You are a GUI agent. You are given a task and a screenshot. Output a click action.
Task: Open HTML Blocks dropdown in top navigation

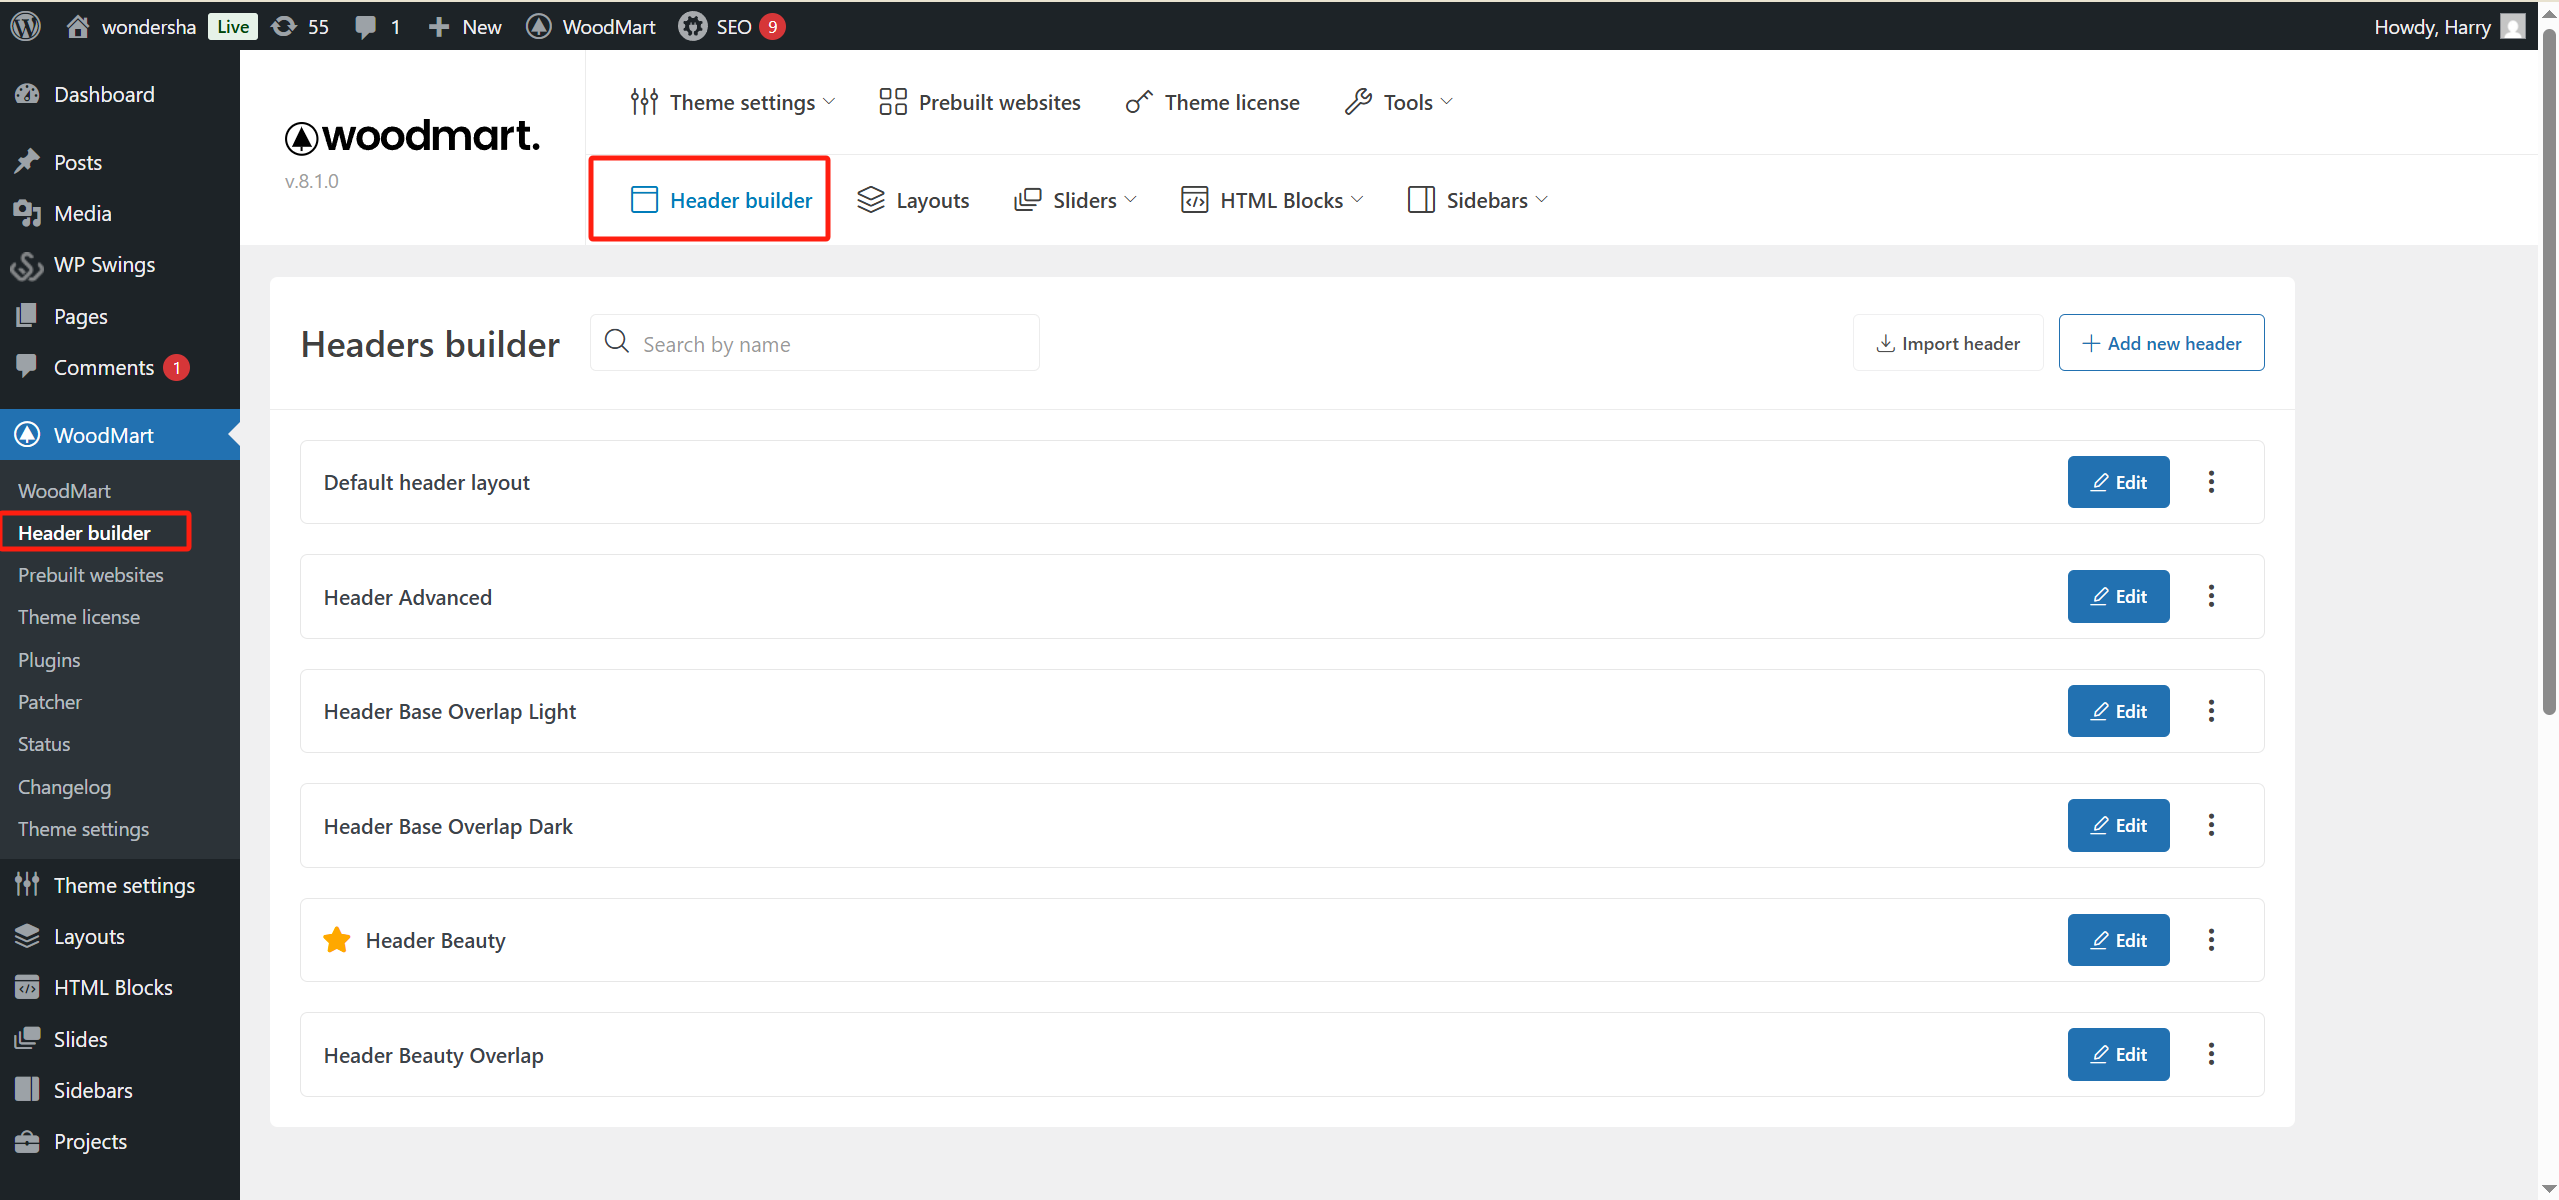[1272, 200]
